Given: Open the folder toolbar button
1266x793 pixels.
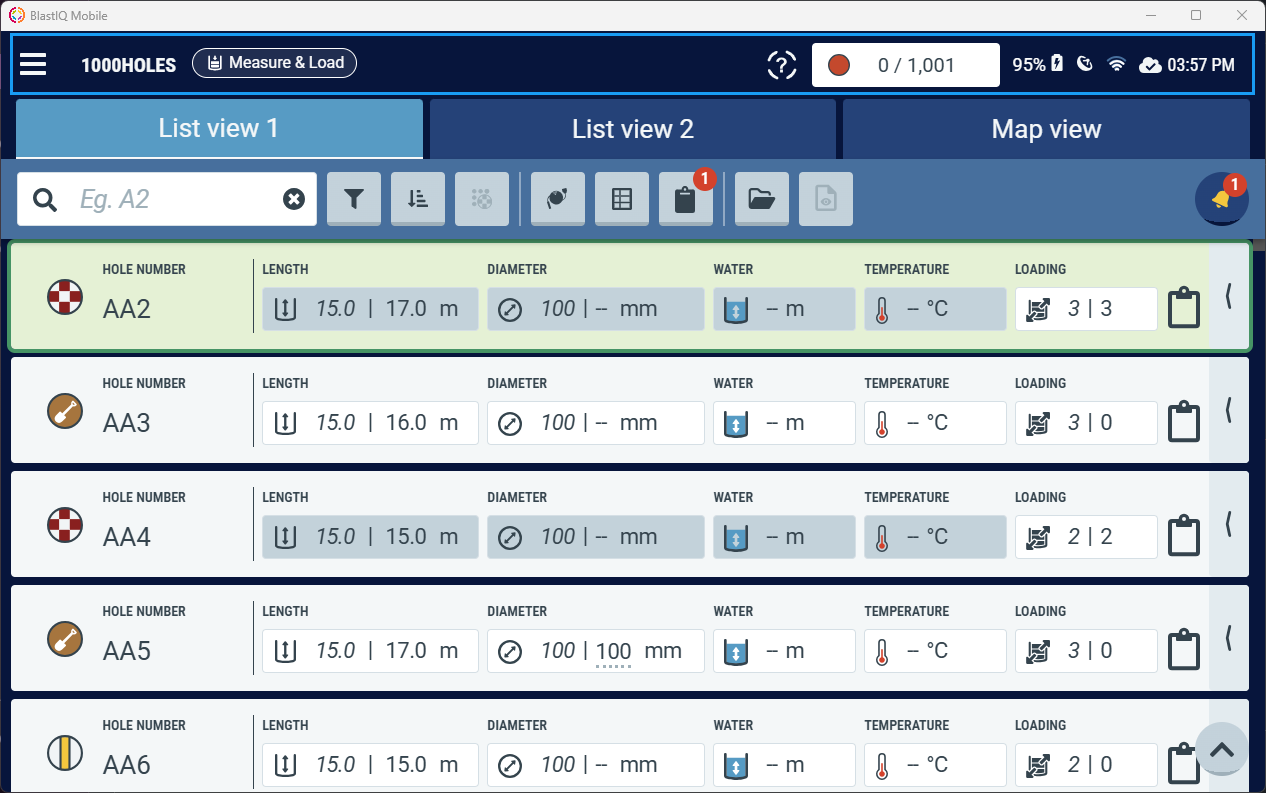Looking at the screenshot, I should (x=762, y=199).
